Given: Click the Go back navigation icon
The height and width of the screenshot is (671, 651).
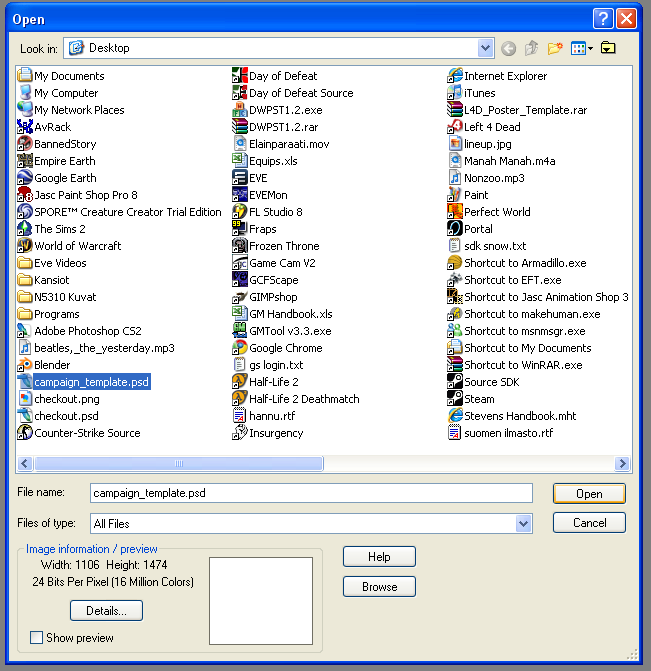Looking at the screenshot, I should click(x=508, y=48).
